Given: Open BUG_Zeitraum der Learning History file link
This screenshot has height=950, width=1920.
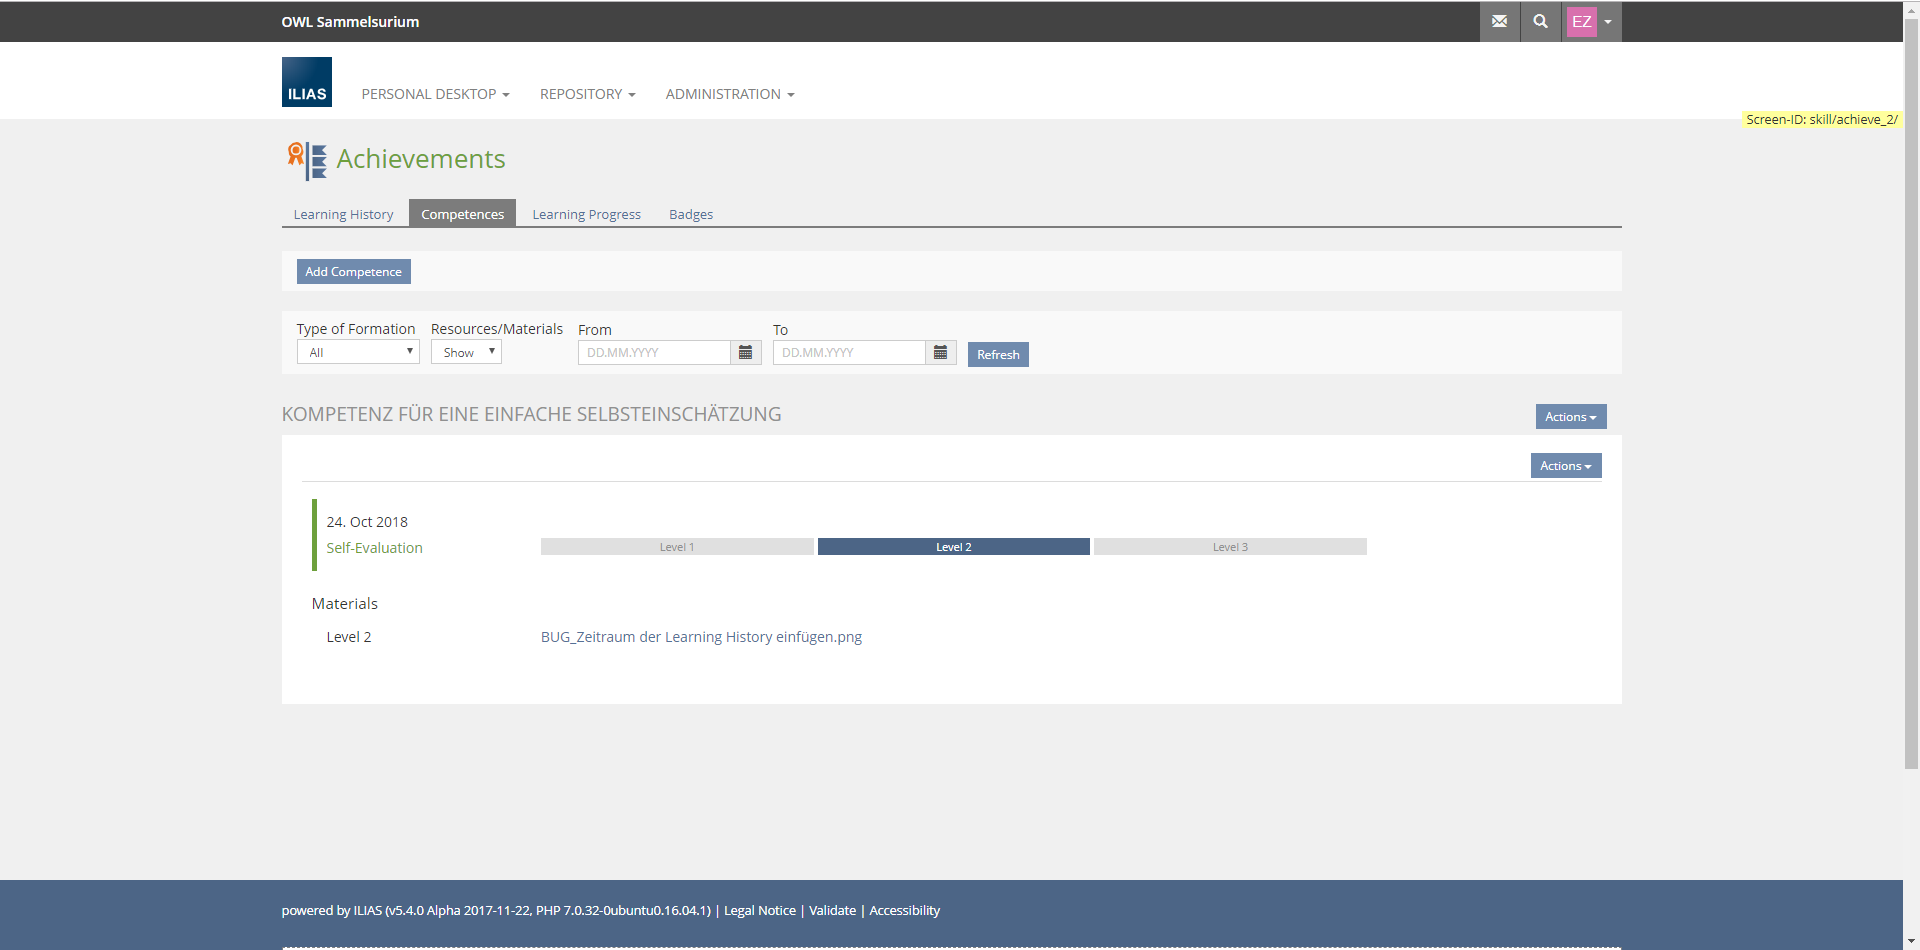Looking at the screenshot, I should pyautogui.click(x=701, y=637).
